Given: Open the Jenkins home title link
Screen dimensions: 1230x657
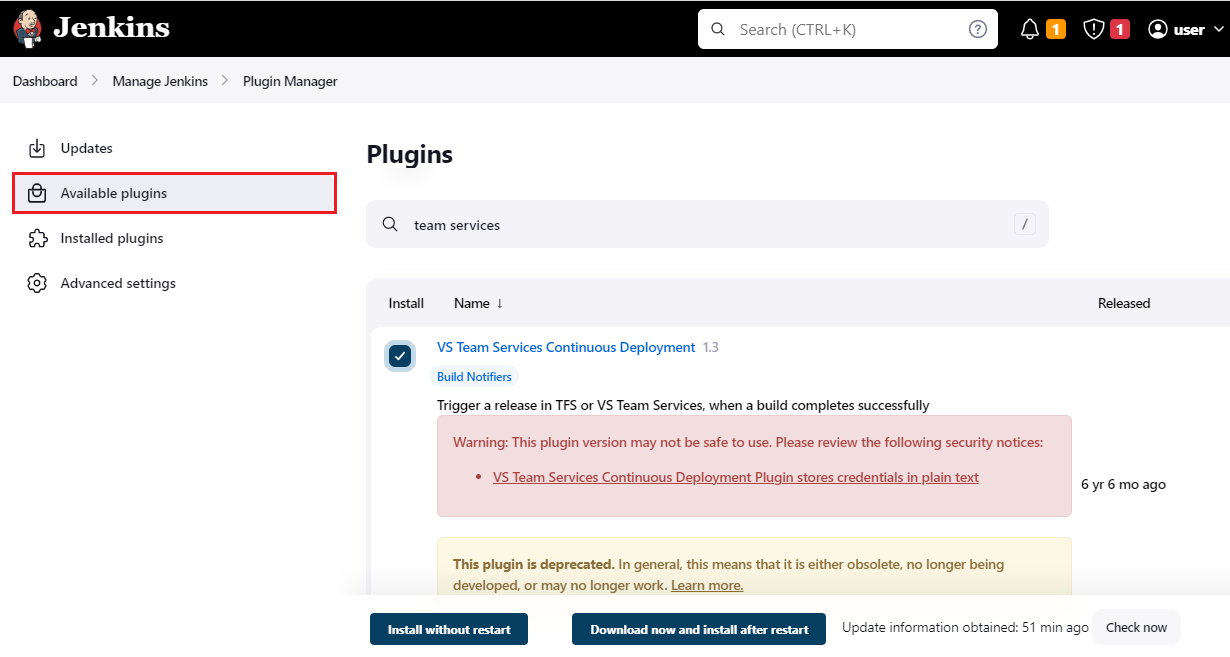Looking at the screenshot, I should [x=111, y=28].
